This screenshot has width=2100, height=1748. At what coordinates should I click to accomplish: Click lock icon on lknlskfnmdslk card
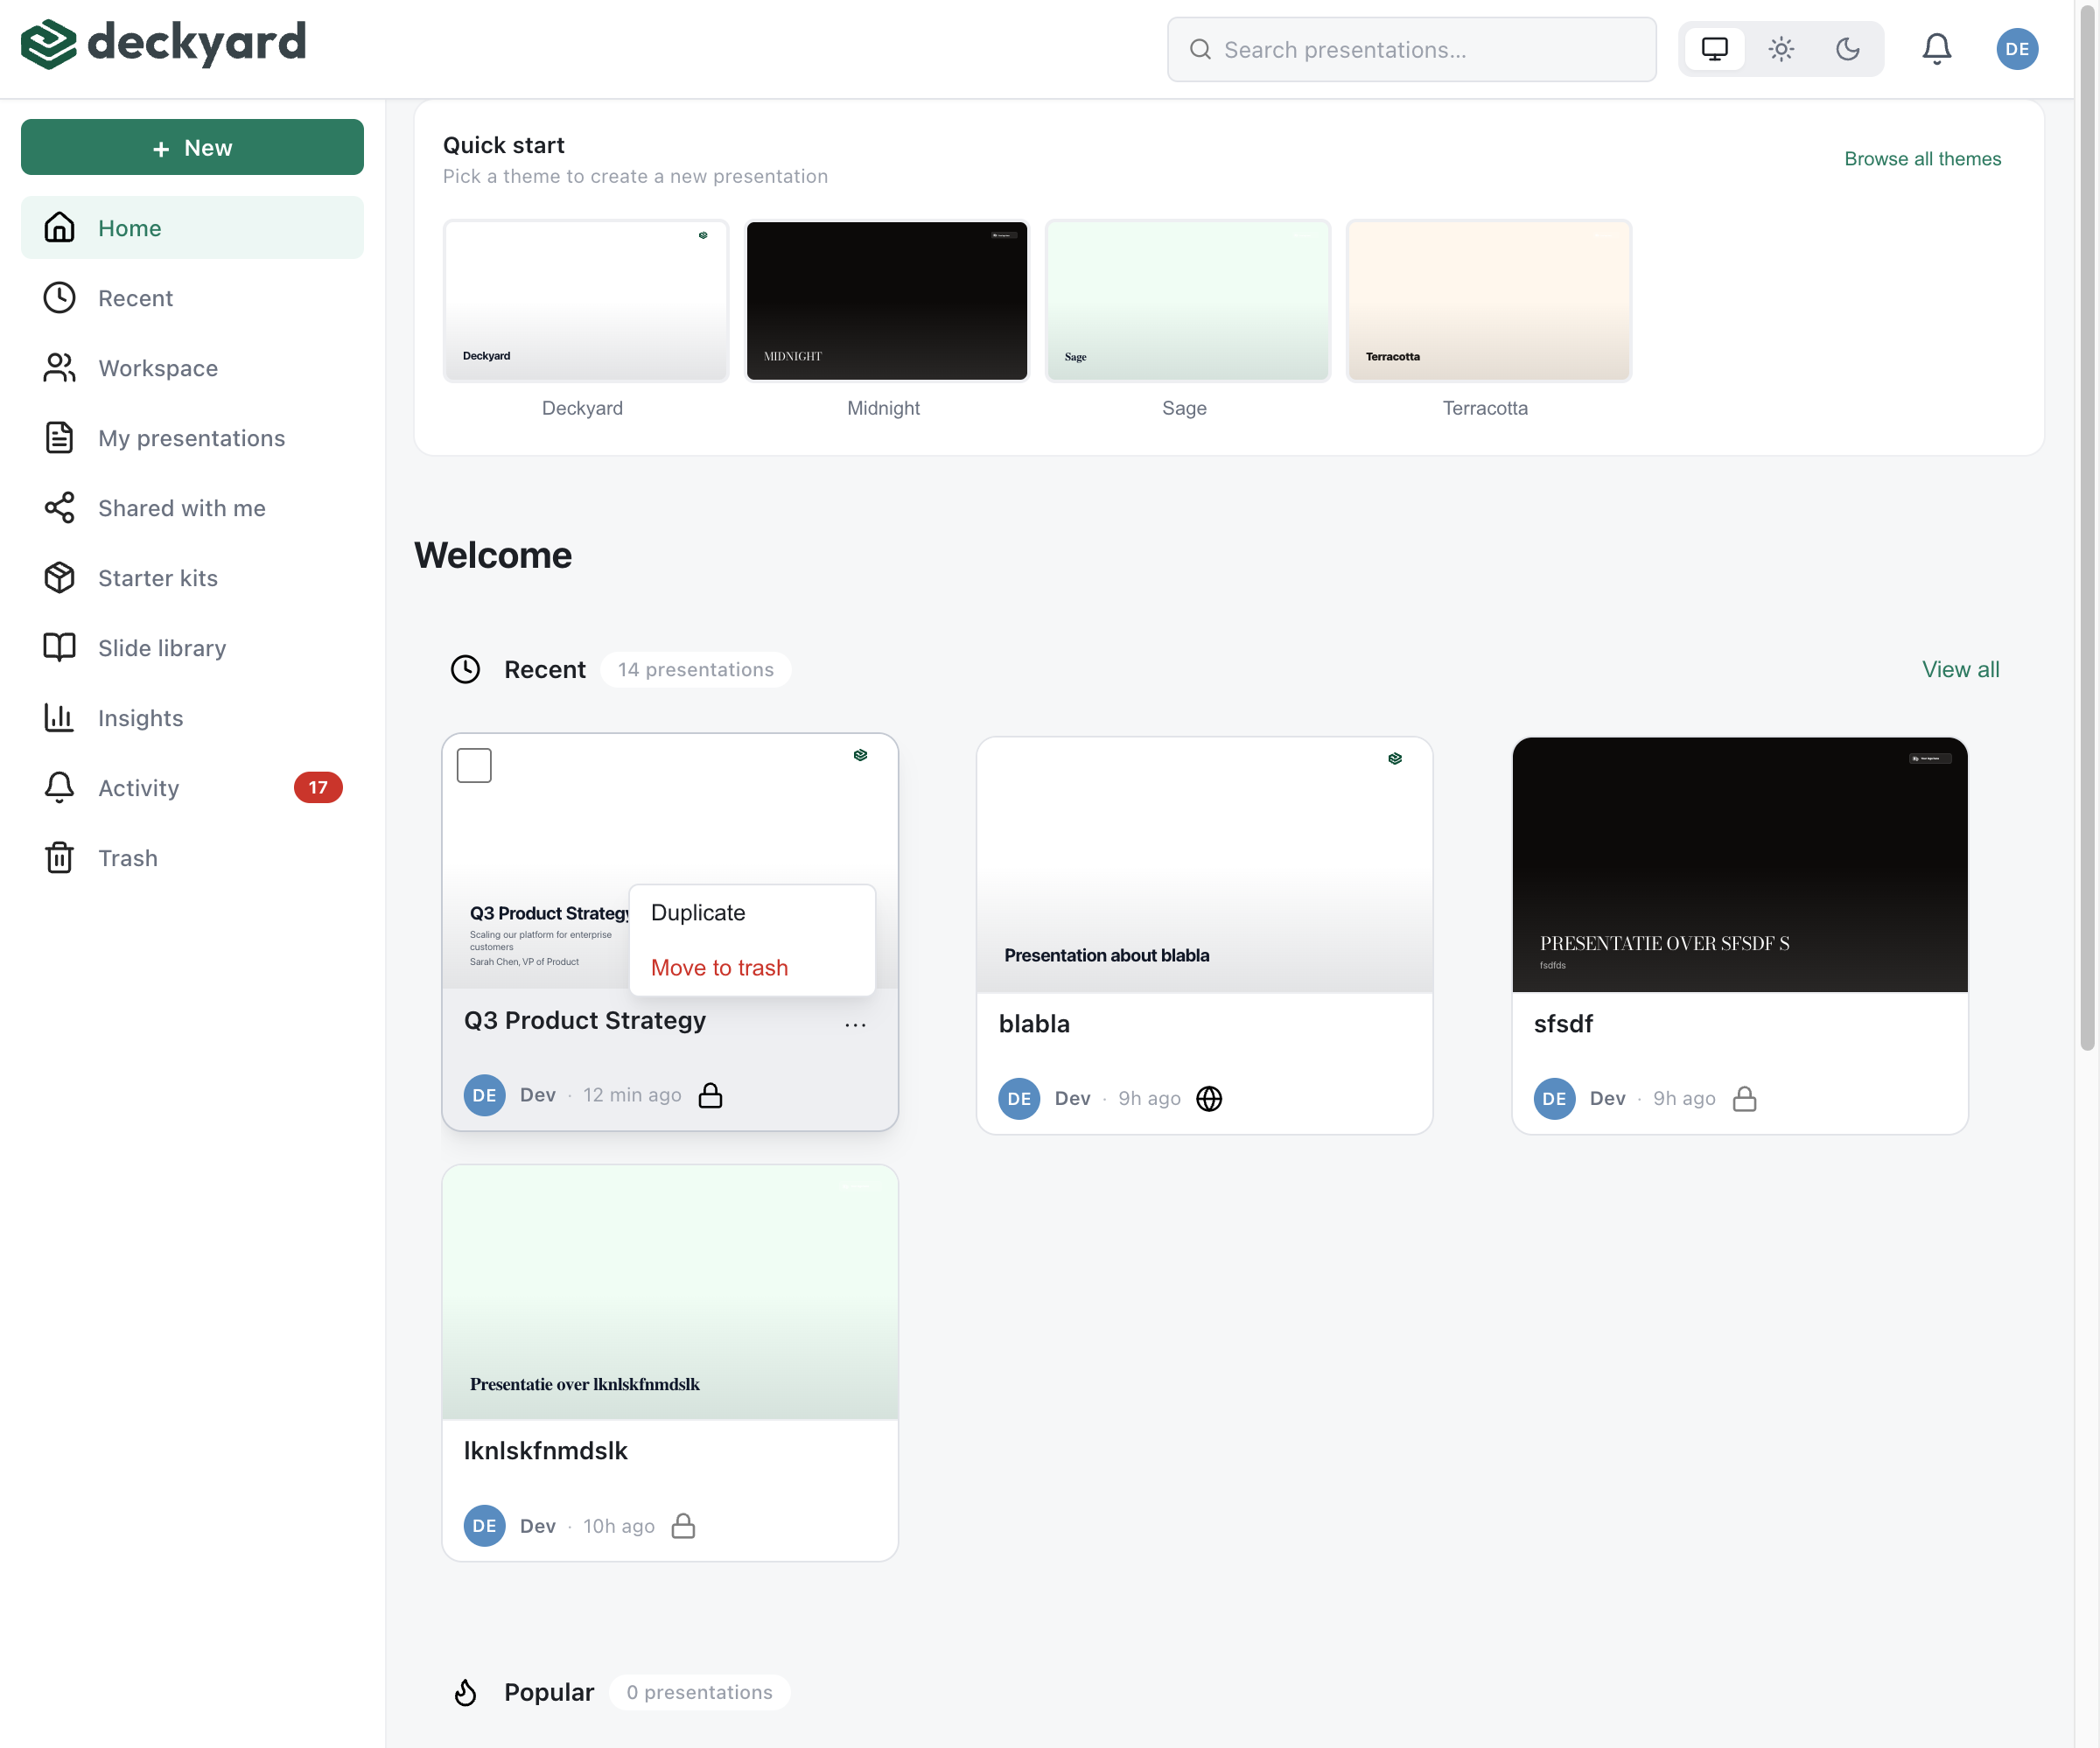(683, 1526)
